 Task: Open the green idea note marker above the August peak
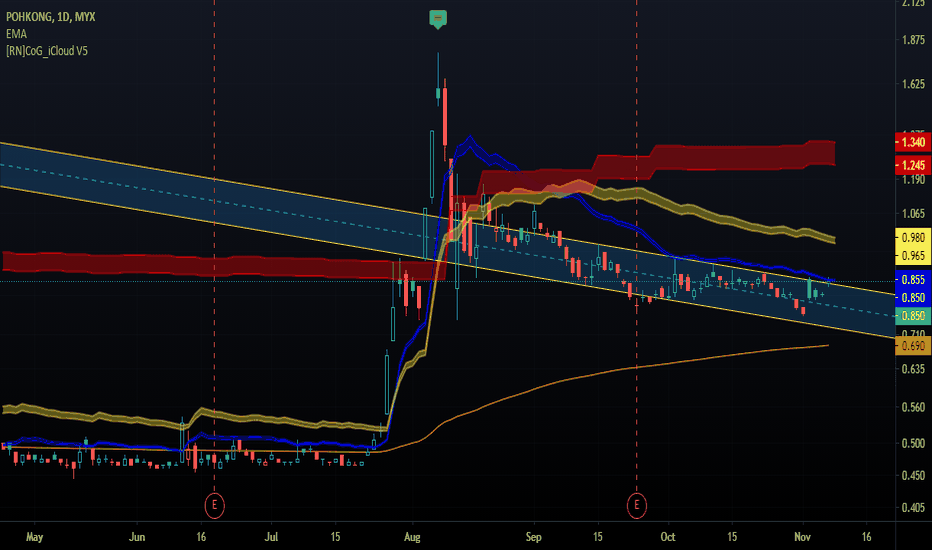click(438, 19)
